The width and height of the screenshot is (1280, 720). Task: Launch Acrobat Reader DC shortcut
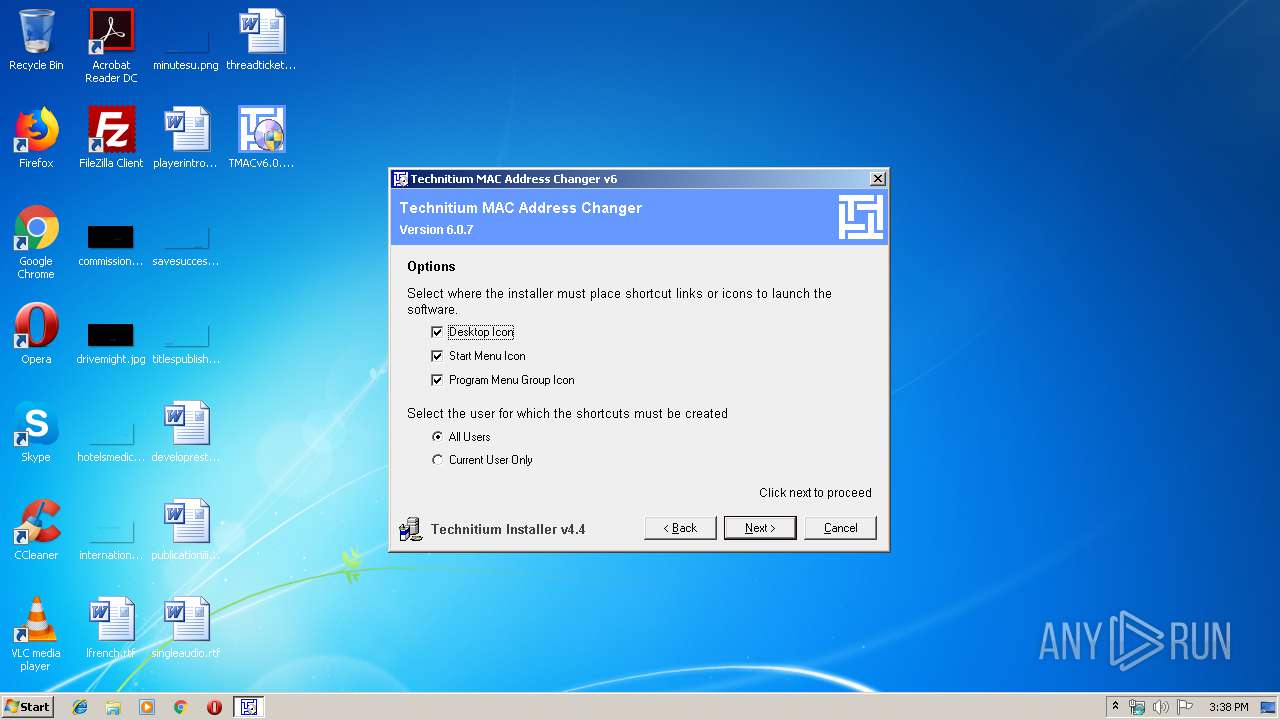(x=111, y=46)
